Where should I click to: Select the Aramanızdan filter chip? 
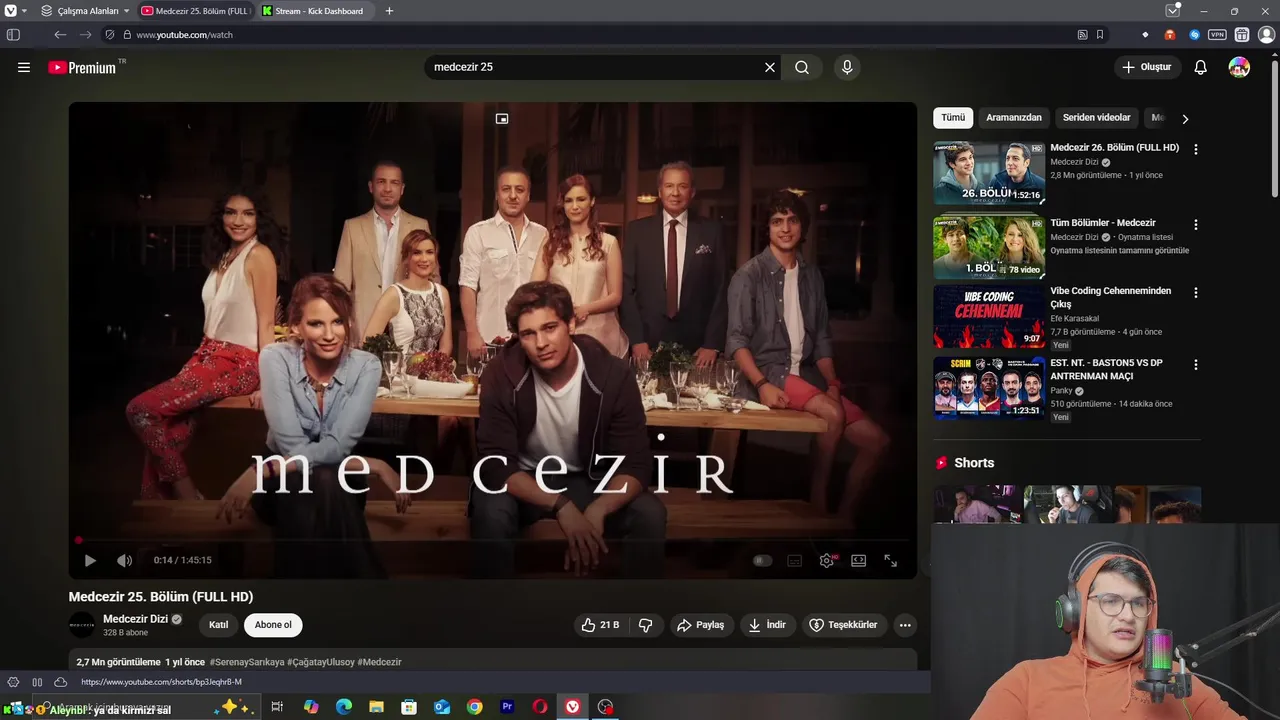(x=1014, y=118)
